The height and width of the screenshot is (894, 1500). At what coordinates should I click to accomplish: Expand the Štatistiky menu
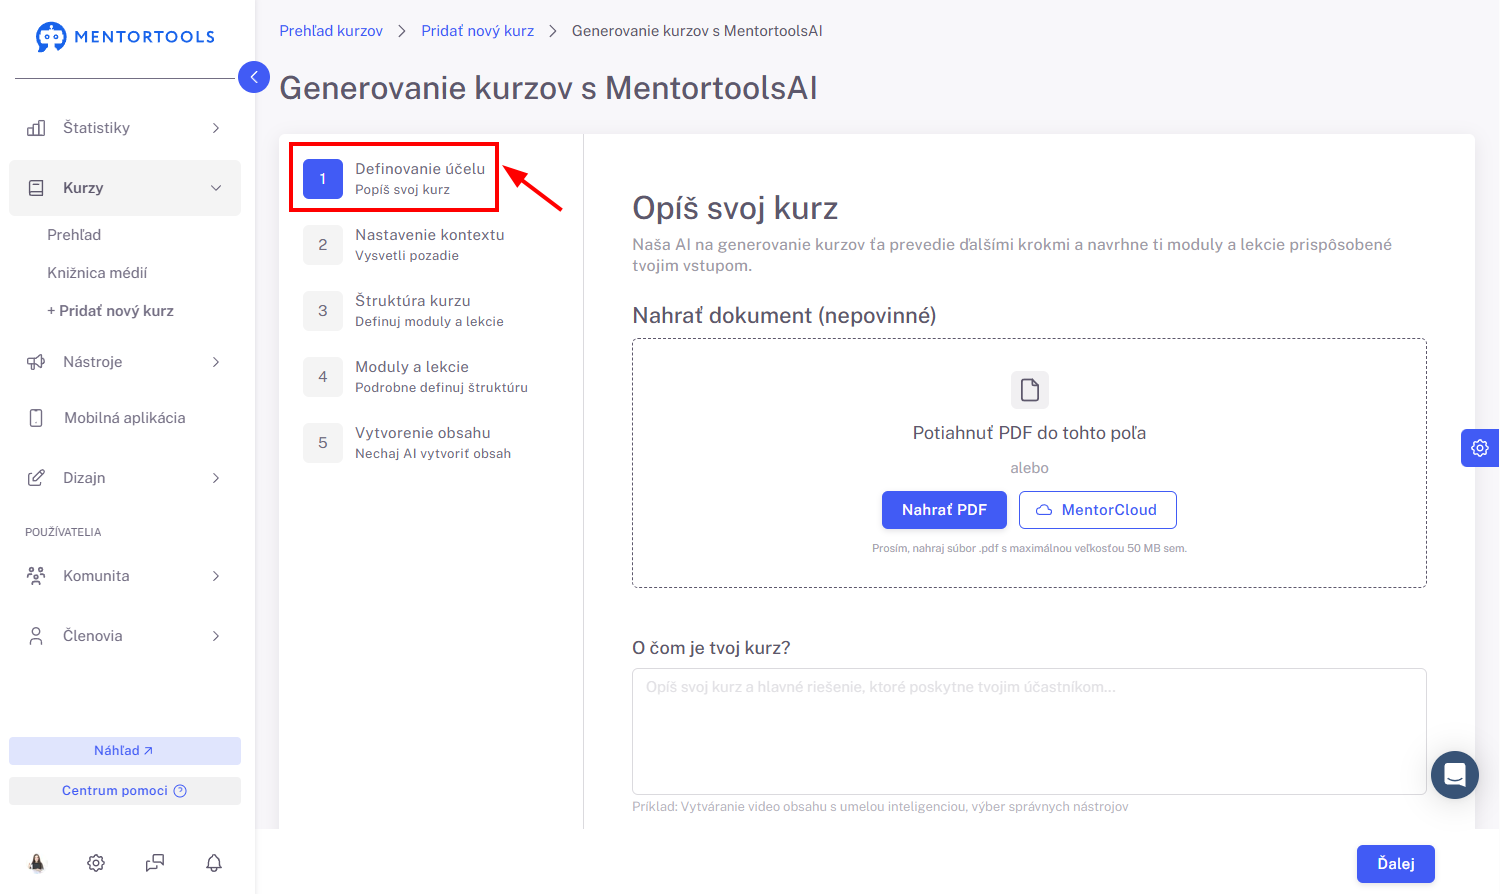point(125,128)
